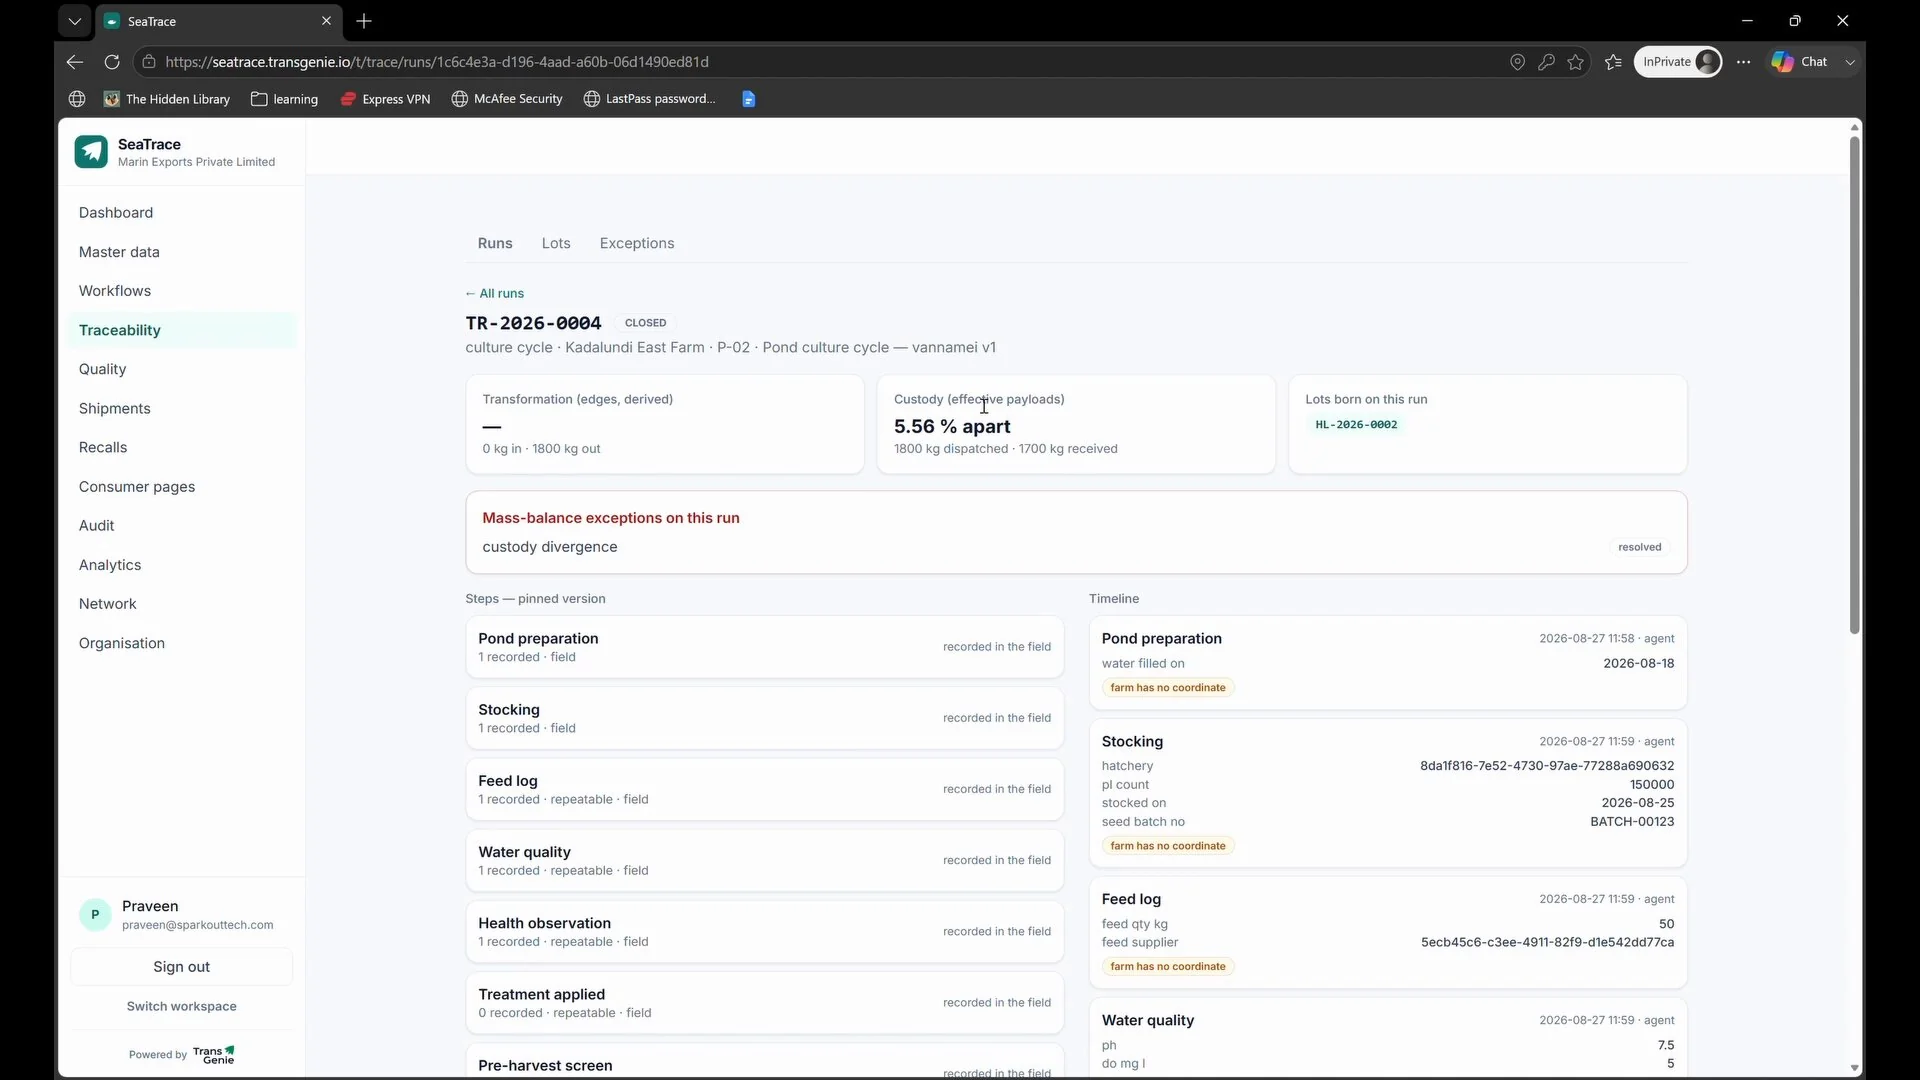
Task: Select the Runs tab
Action: 495,243
